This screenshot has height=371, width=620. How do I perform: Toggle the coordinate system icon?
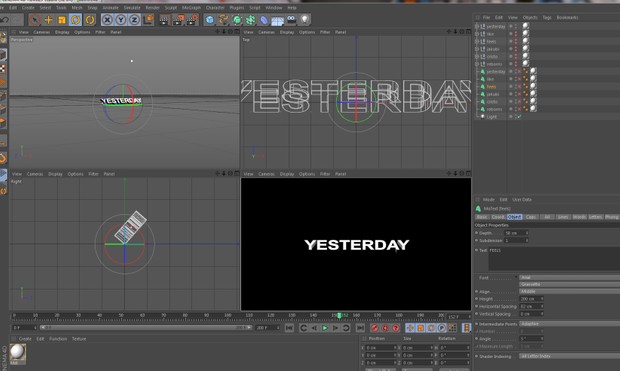(148, 19)
